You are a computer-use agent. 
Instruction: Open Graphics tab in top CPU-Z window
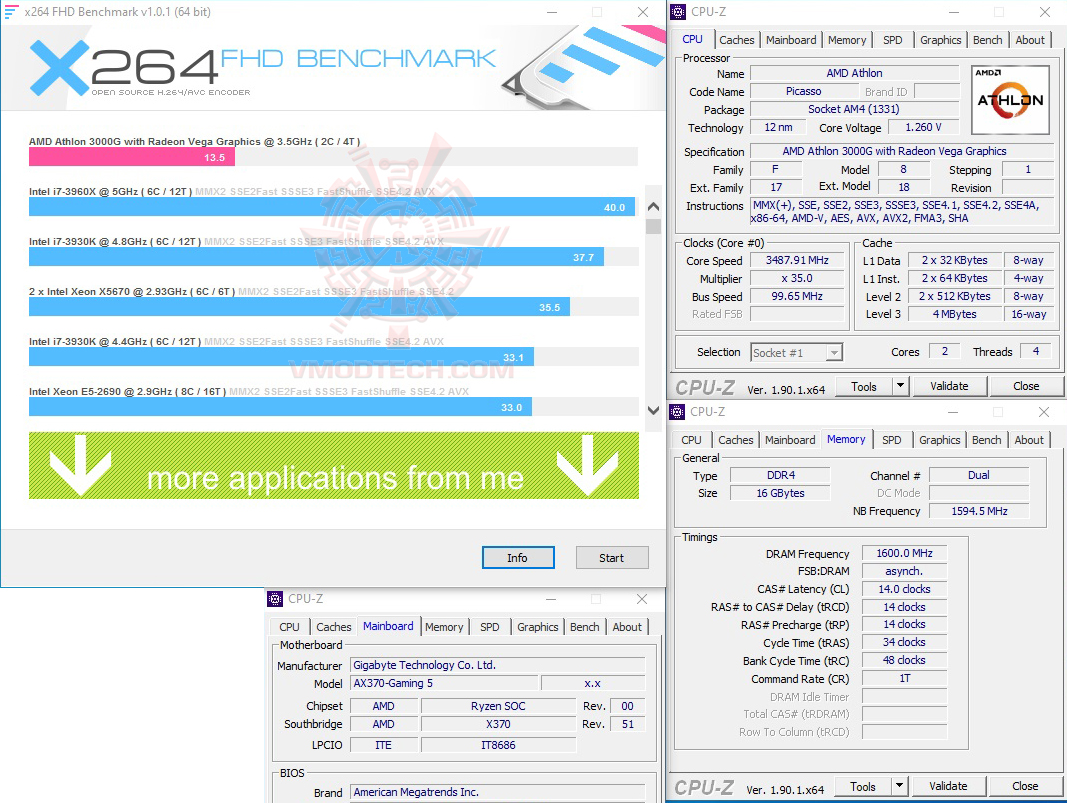coord(940,40)
